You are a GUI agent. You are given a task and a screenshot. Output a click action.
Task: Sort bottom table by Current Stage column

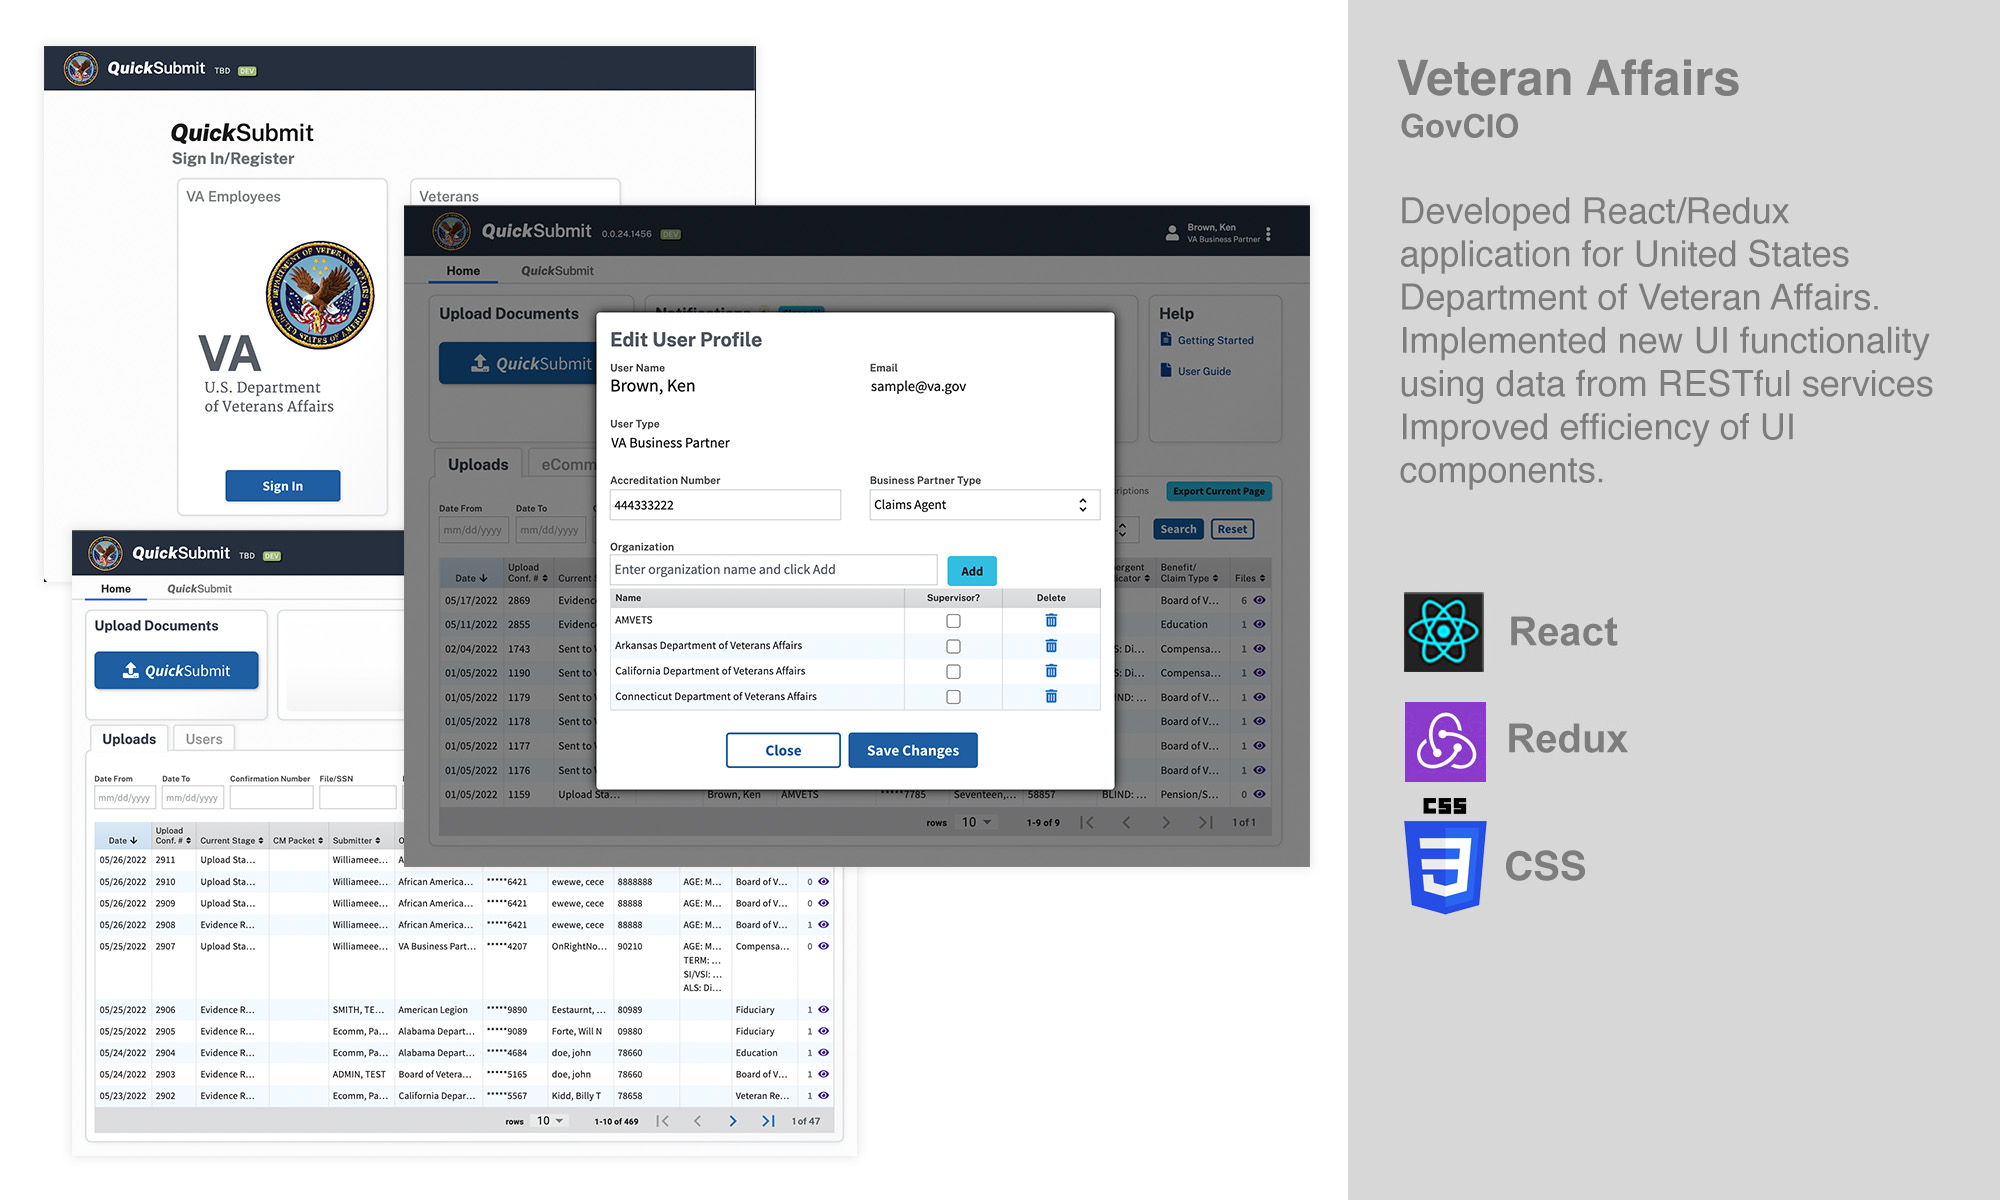pos(232,840)
